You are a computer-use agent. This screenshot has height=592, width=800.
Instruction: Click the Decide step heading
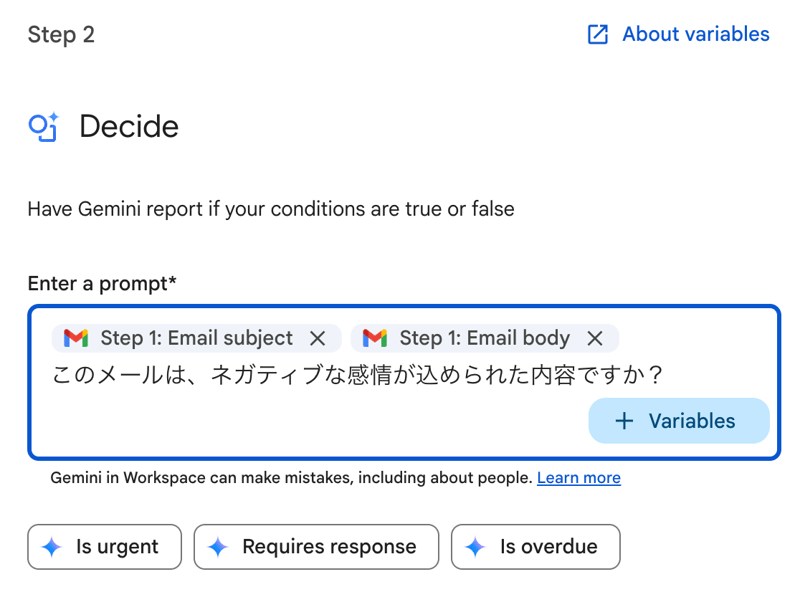click(x=129, y=127)
